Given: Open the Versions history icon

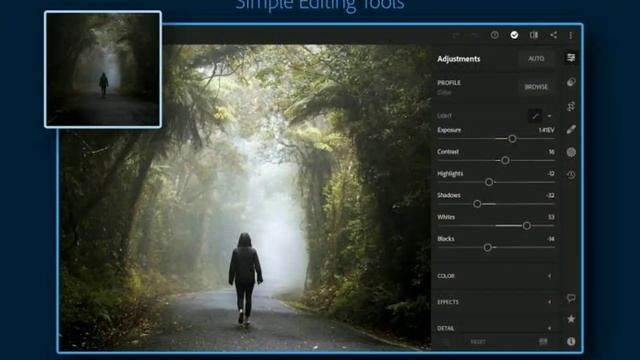Looking at the screenshot, I should [x=571, y=175].
